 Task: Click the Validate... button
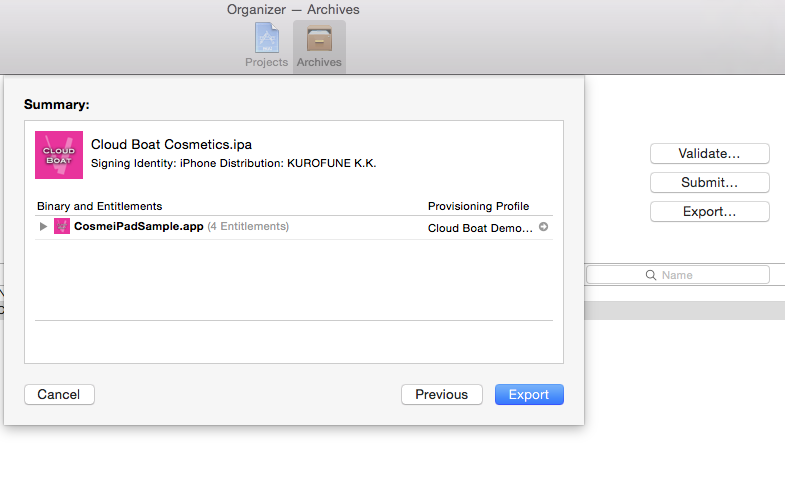click(709, 154)
